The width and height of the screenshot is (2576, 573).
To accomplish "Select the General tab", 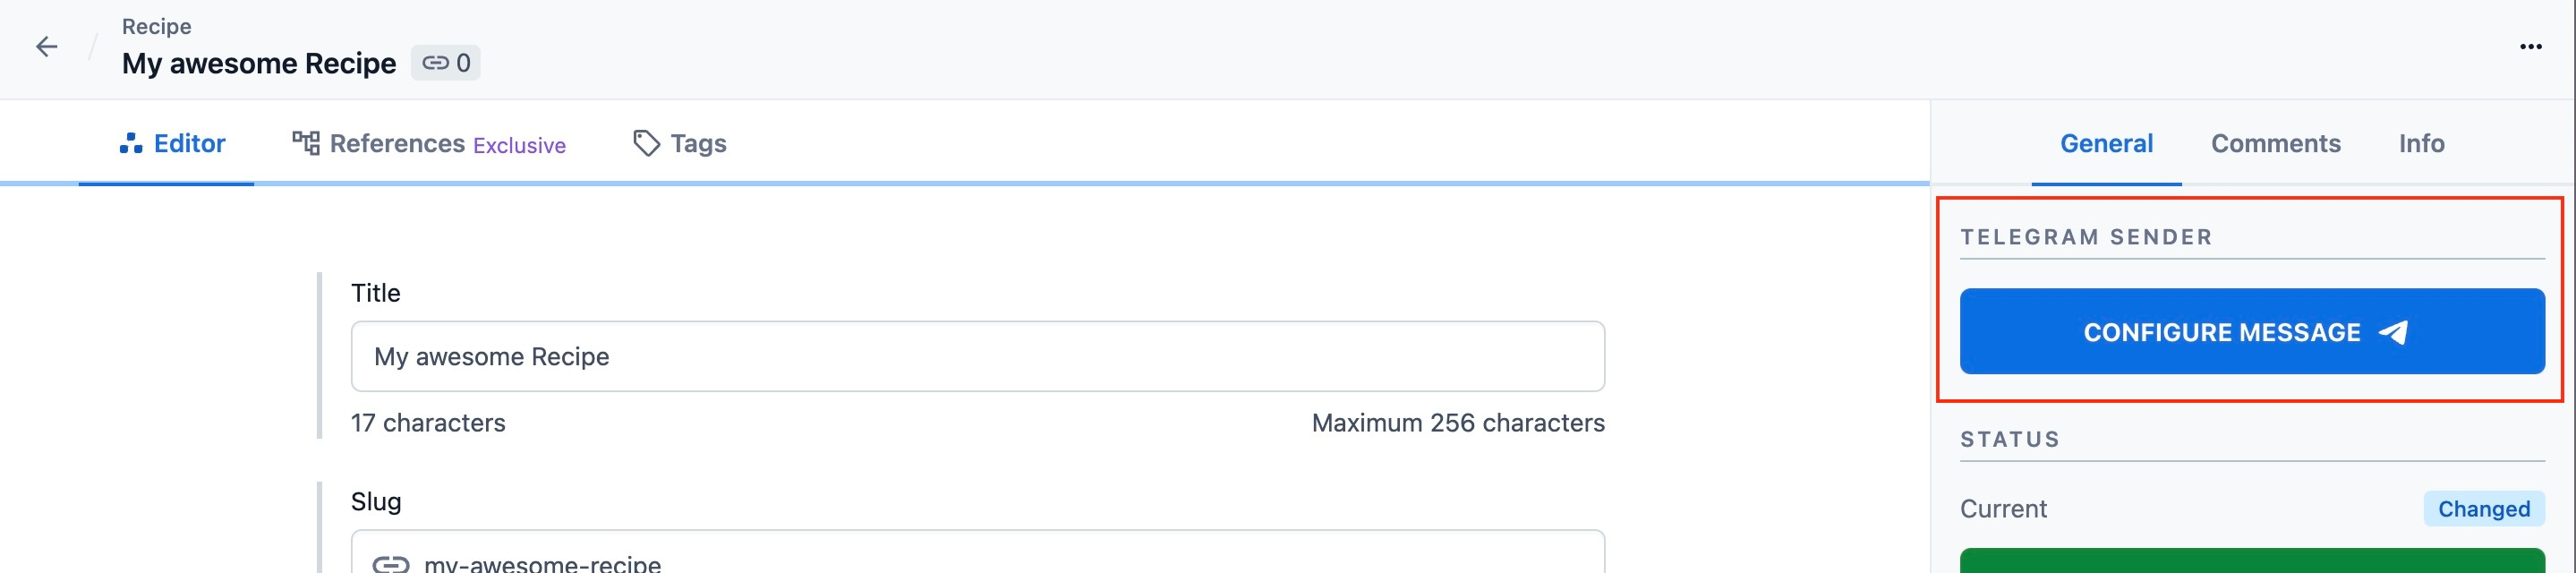I will click(x=2106, y=143).
